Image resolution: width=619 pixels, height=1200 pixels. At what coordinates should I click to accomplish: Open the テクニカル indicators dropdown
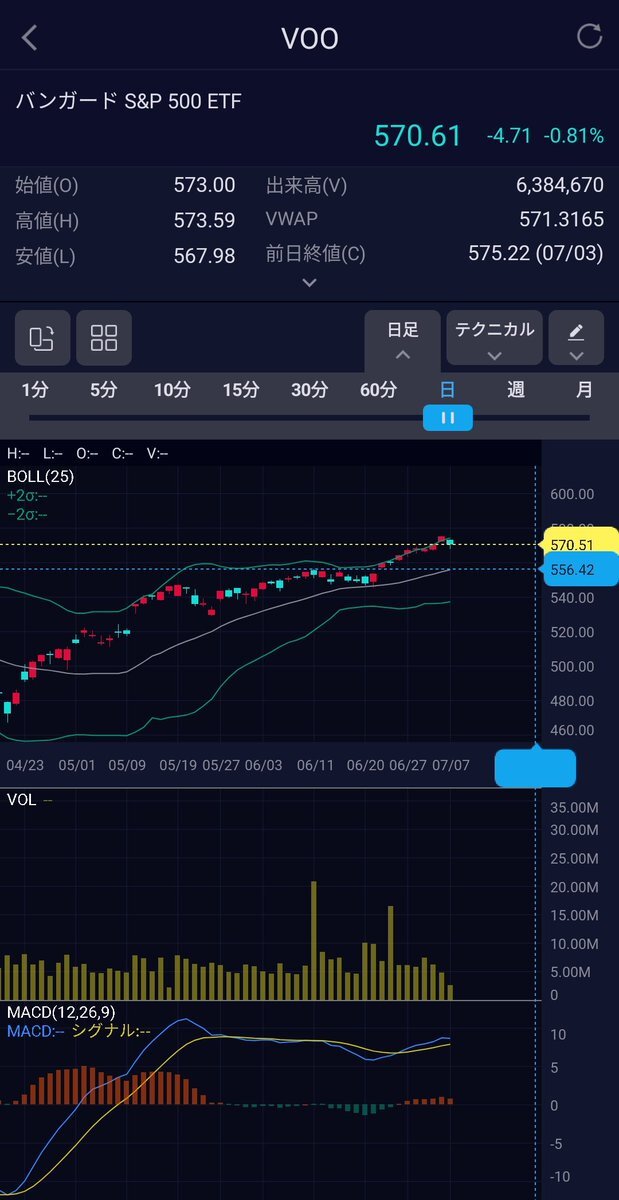(494, 338)
